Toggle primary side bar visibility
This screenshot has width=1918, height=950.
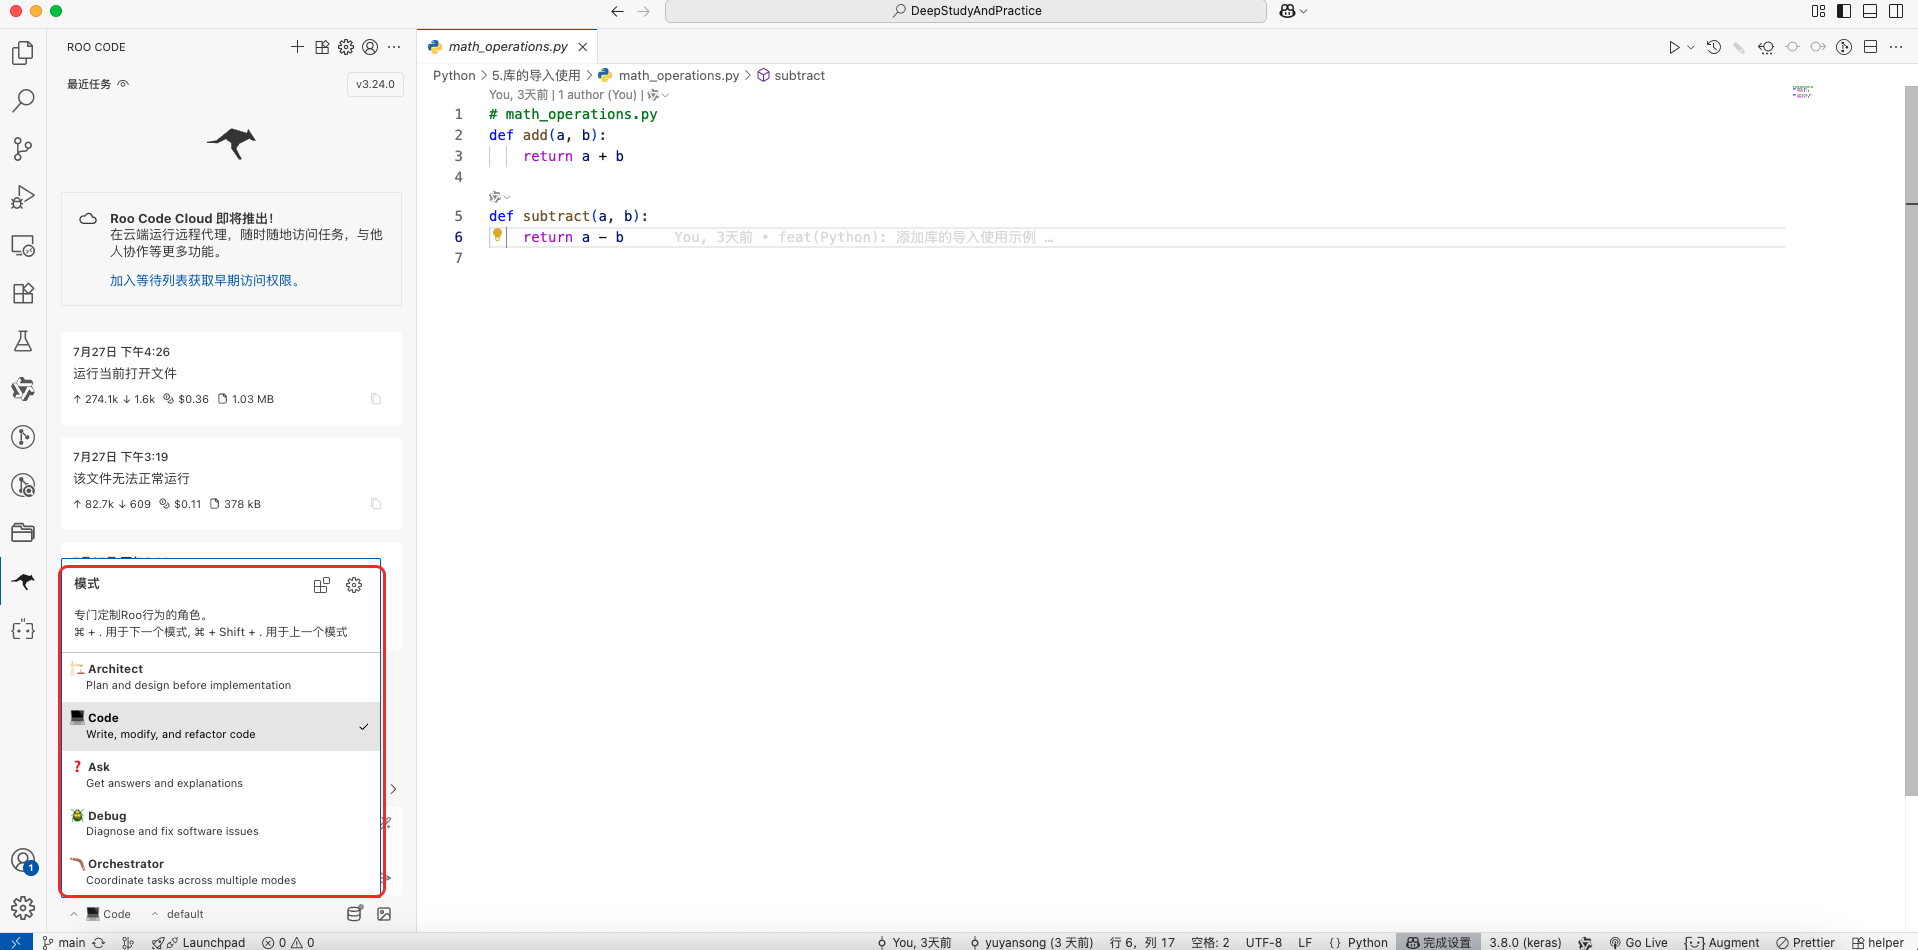pyautogui.click(x=1844, y=11)
